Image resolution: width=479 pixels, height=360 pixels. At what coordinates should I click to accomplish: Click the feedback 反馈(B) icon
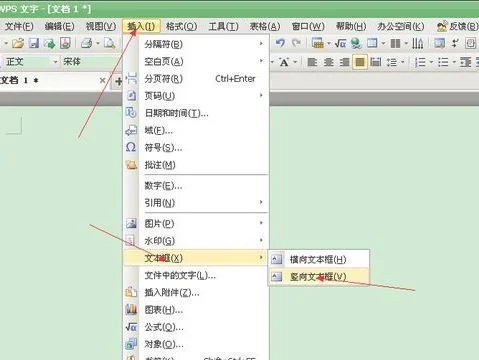[442, 26]
